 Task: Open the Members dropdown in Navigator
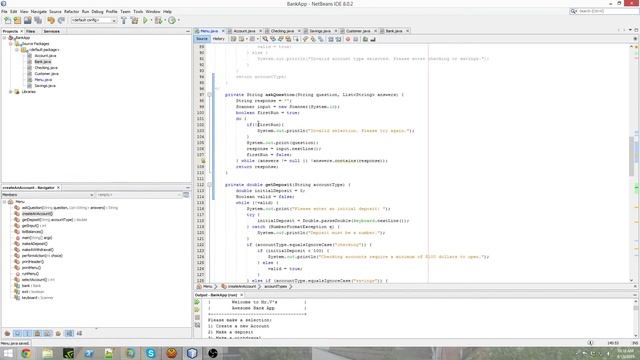[48, 195]
